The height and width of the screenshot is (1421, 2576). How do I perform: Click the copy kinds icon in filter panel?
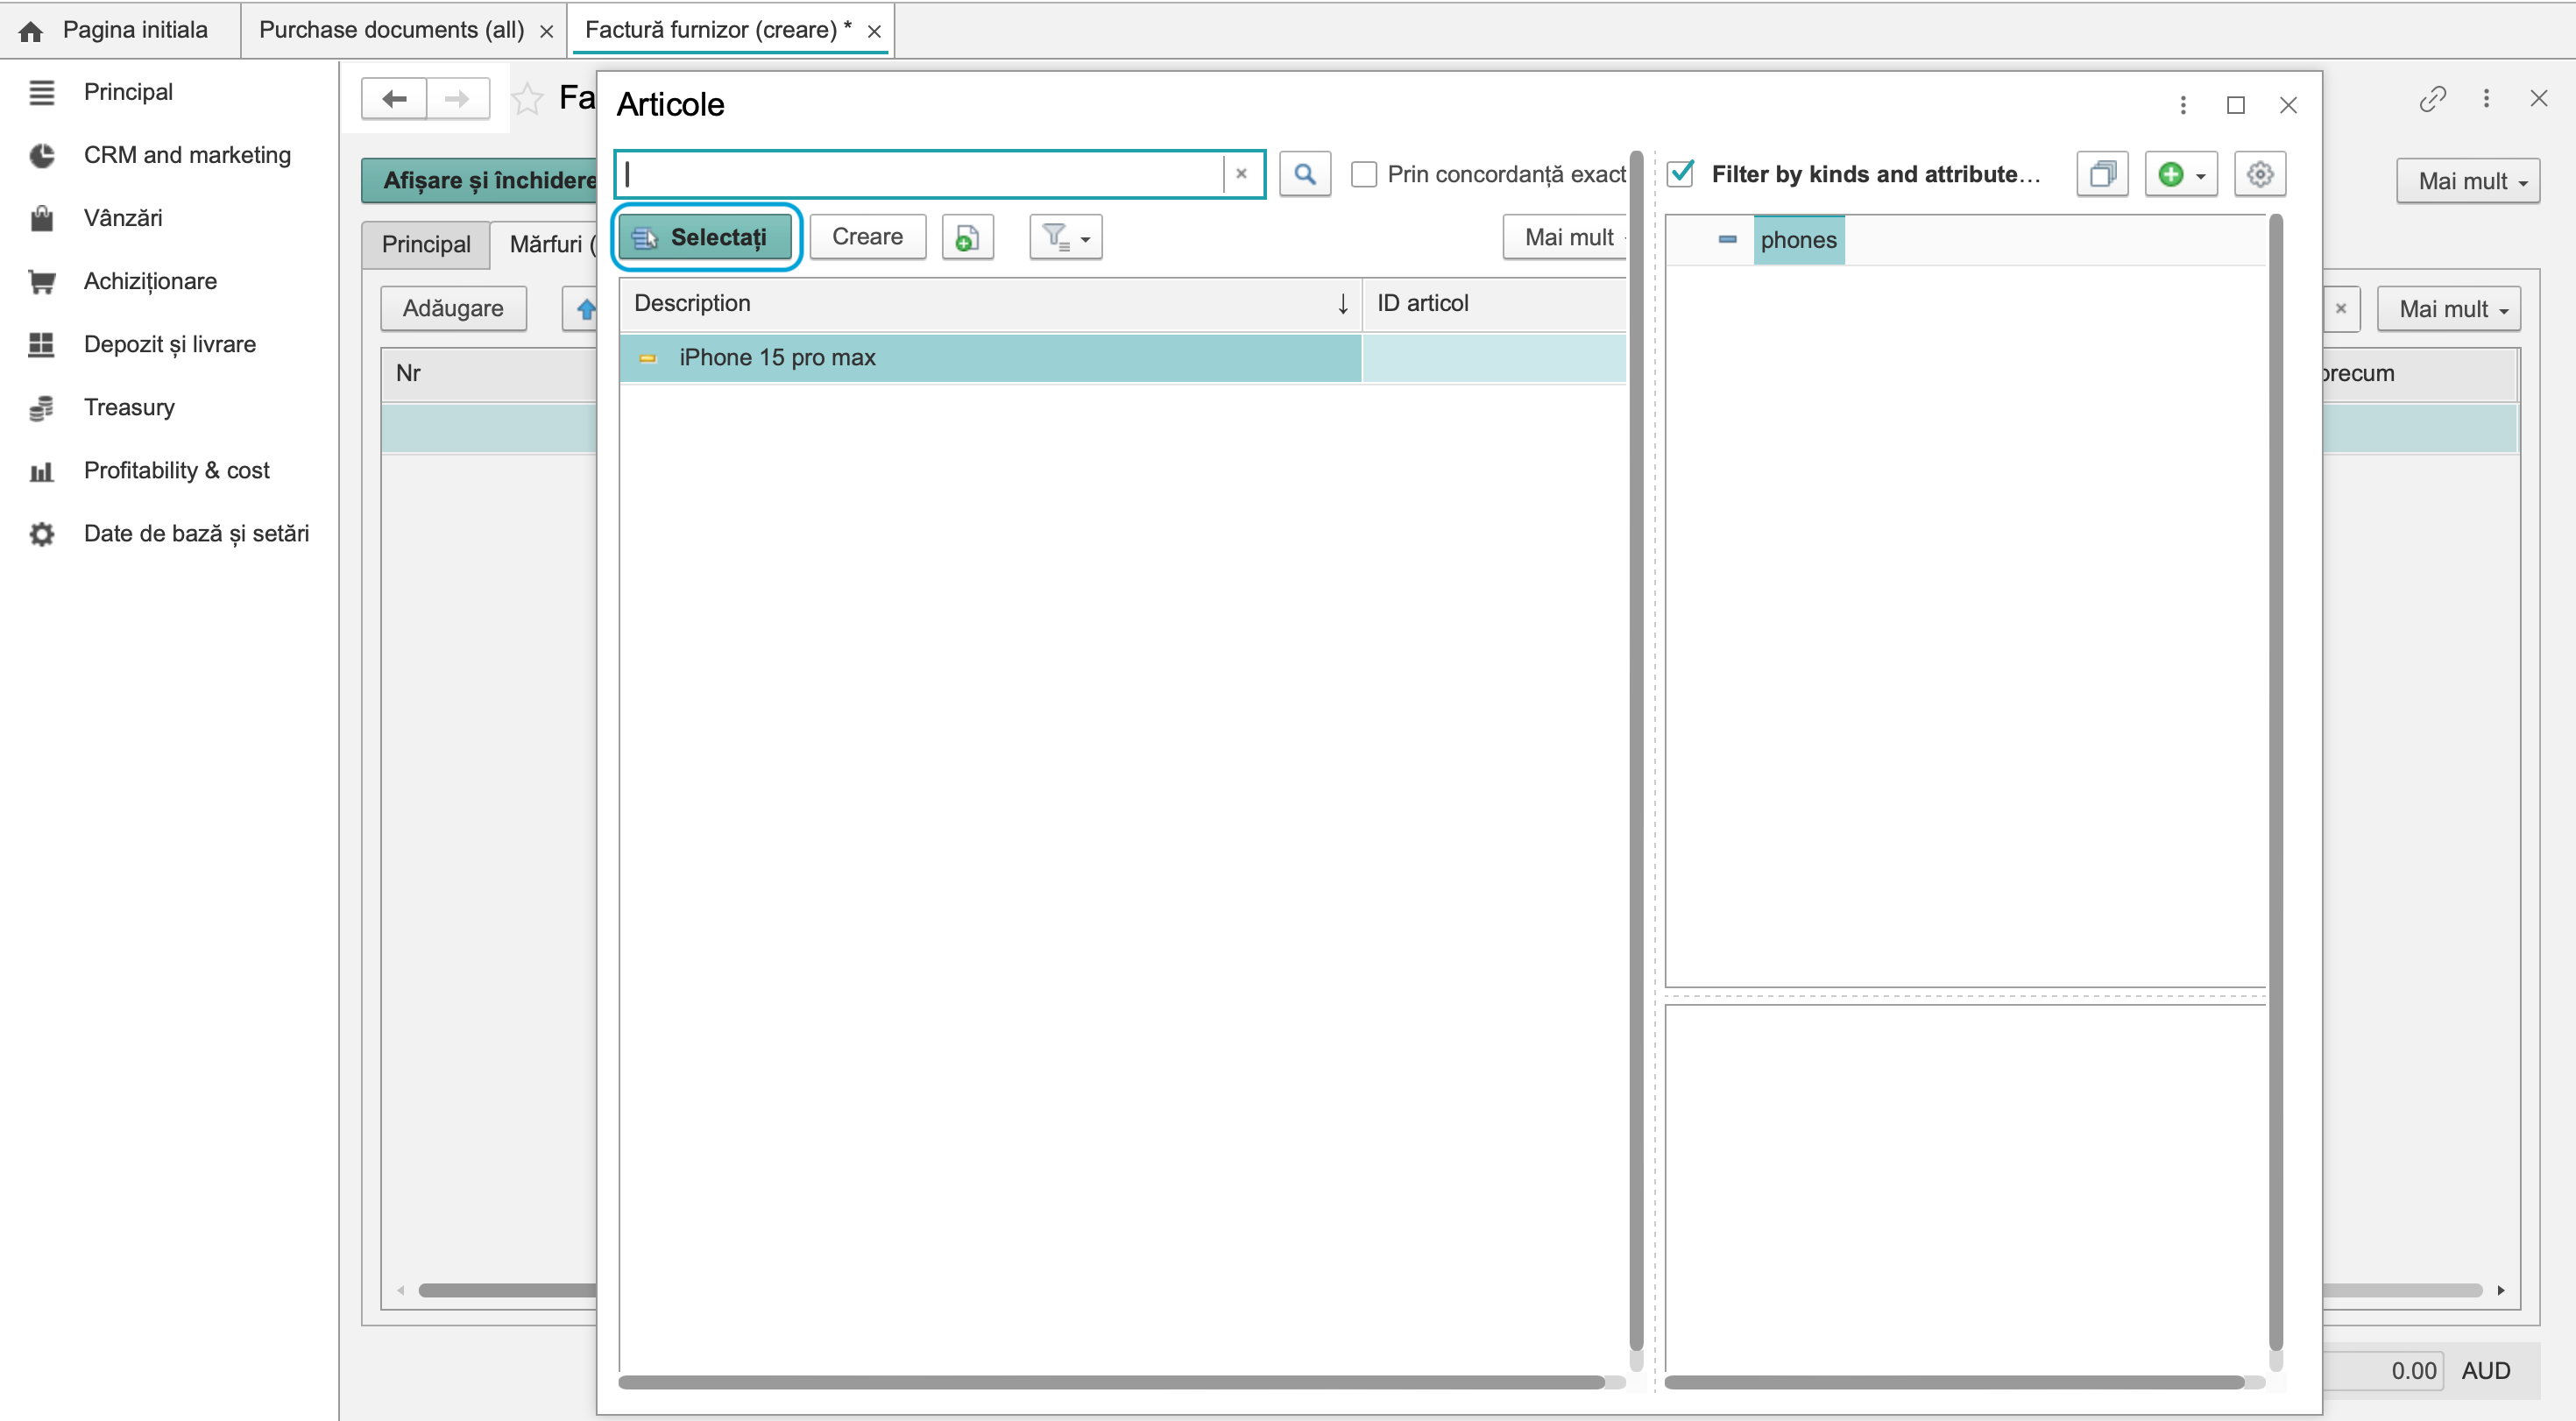[2102, 174]
